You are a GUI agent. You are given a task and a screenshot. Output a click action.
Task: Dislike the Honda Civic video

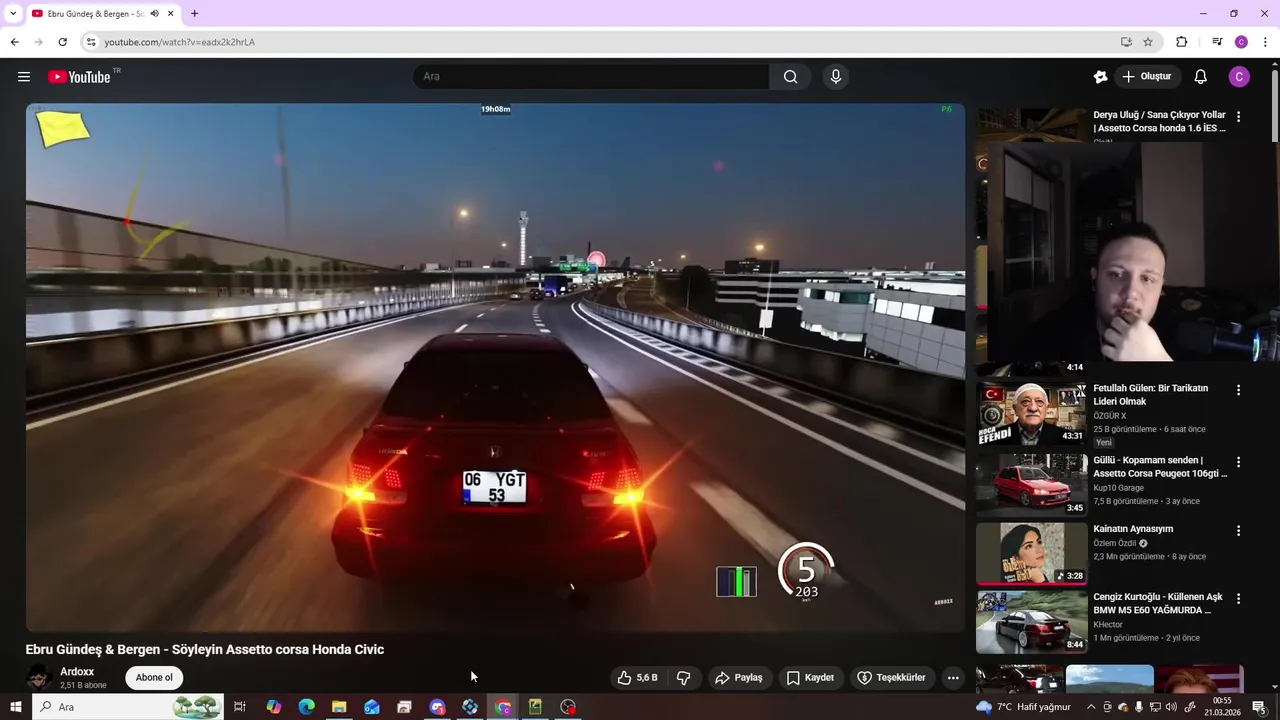pyautogui.click(x=684, y=678)
